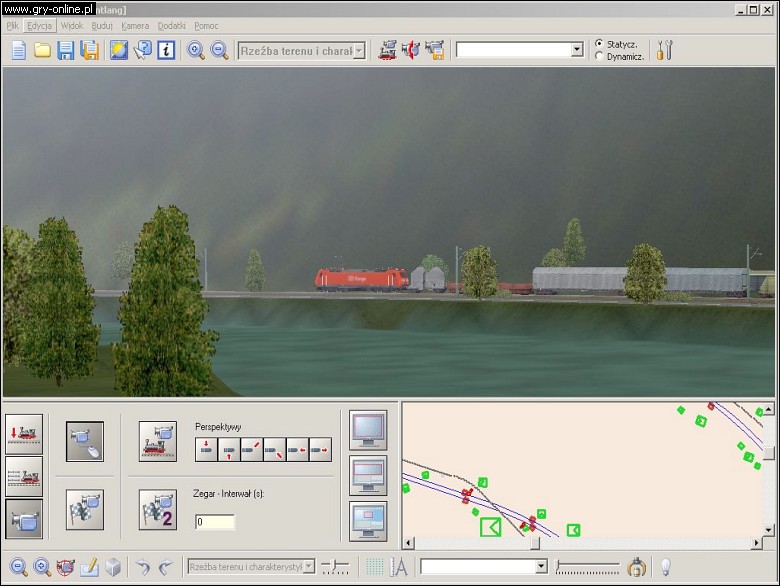Toggle the dotted grid icon
Screen dimensions: 780x586
tap(375, 567)
